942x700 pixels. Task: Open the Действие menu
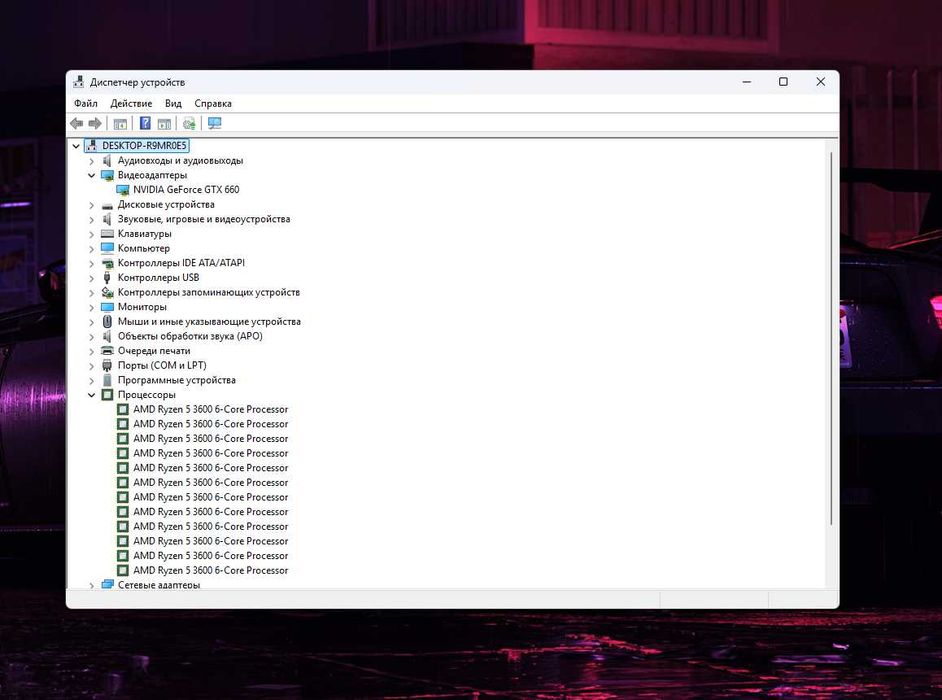point(131,103)
